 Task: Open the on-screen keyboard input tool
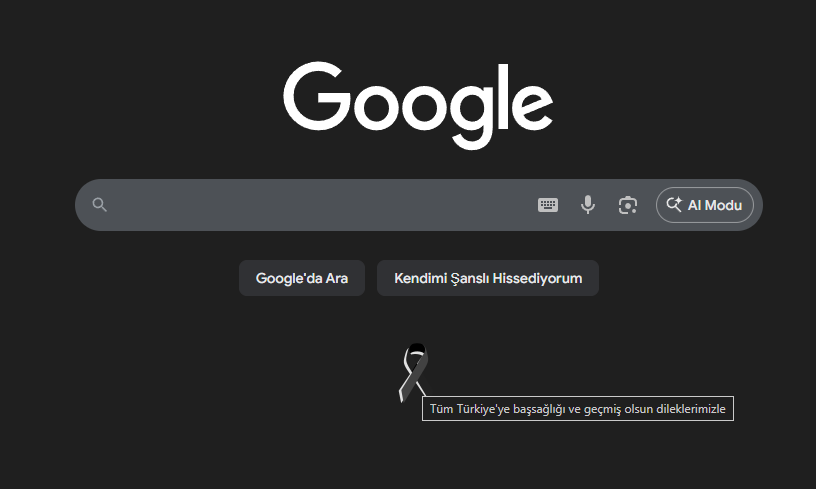point(547,205)
